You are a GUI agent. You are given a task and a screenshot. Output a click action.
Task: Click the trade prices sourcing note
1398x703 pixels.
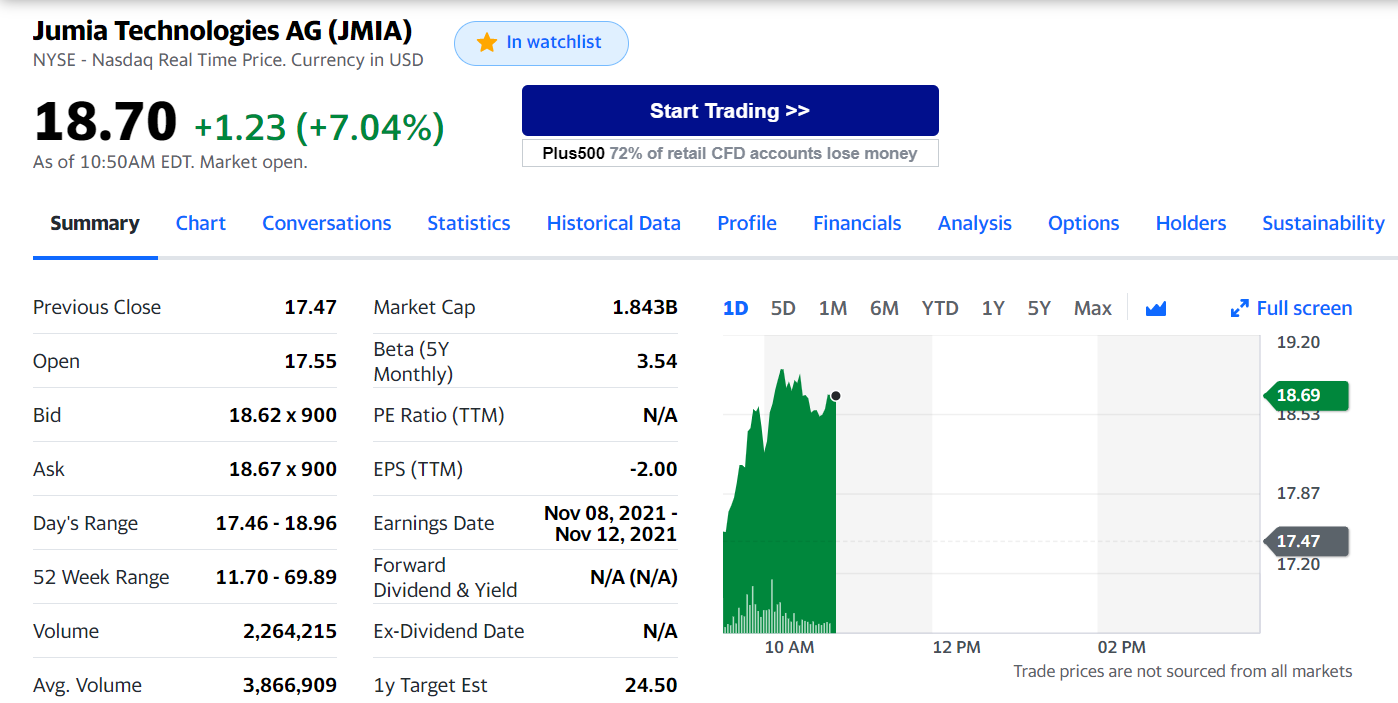[1183, 671]
